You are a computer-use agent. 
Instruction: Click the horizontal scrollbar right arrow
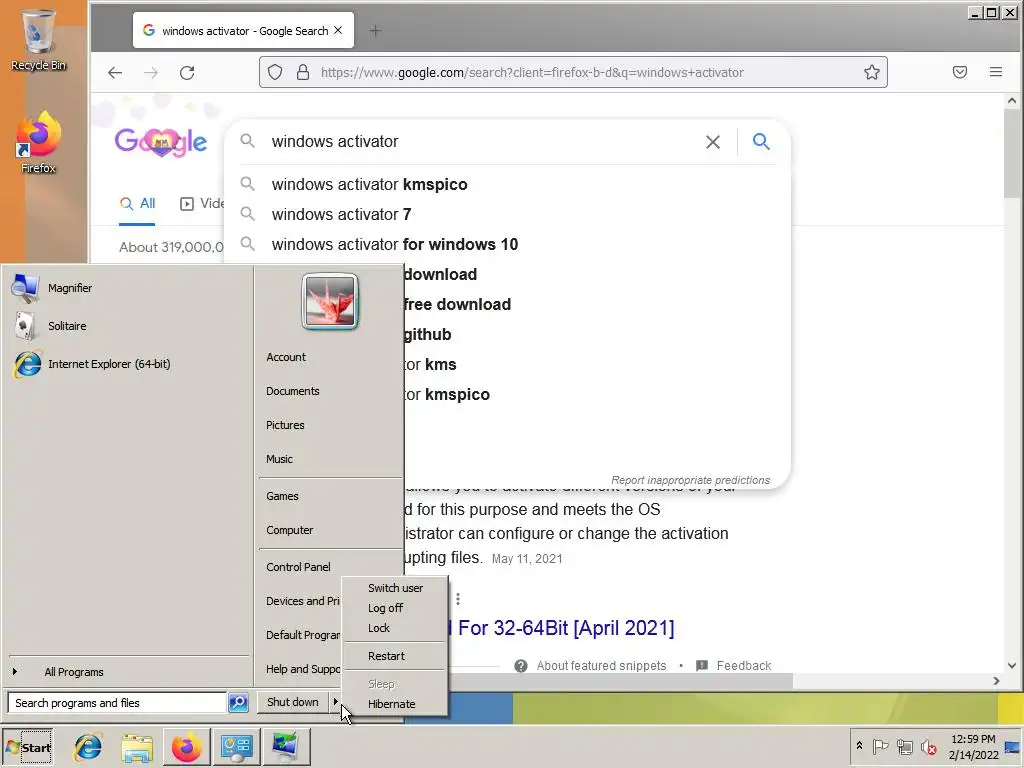[996, 681]
